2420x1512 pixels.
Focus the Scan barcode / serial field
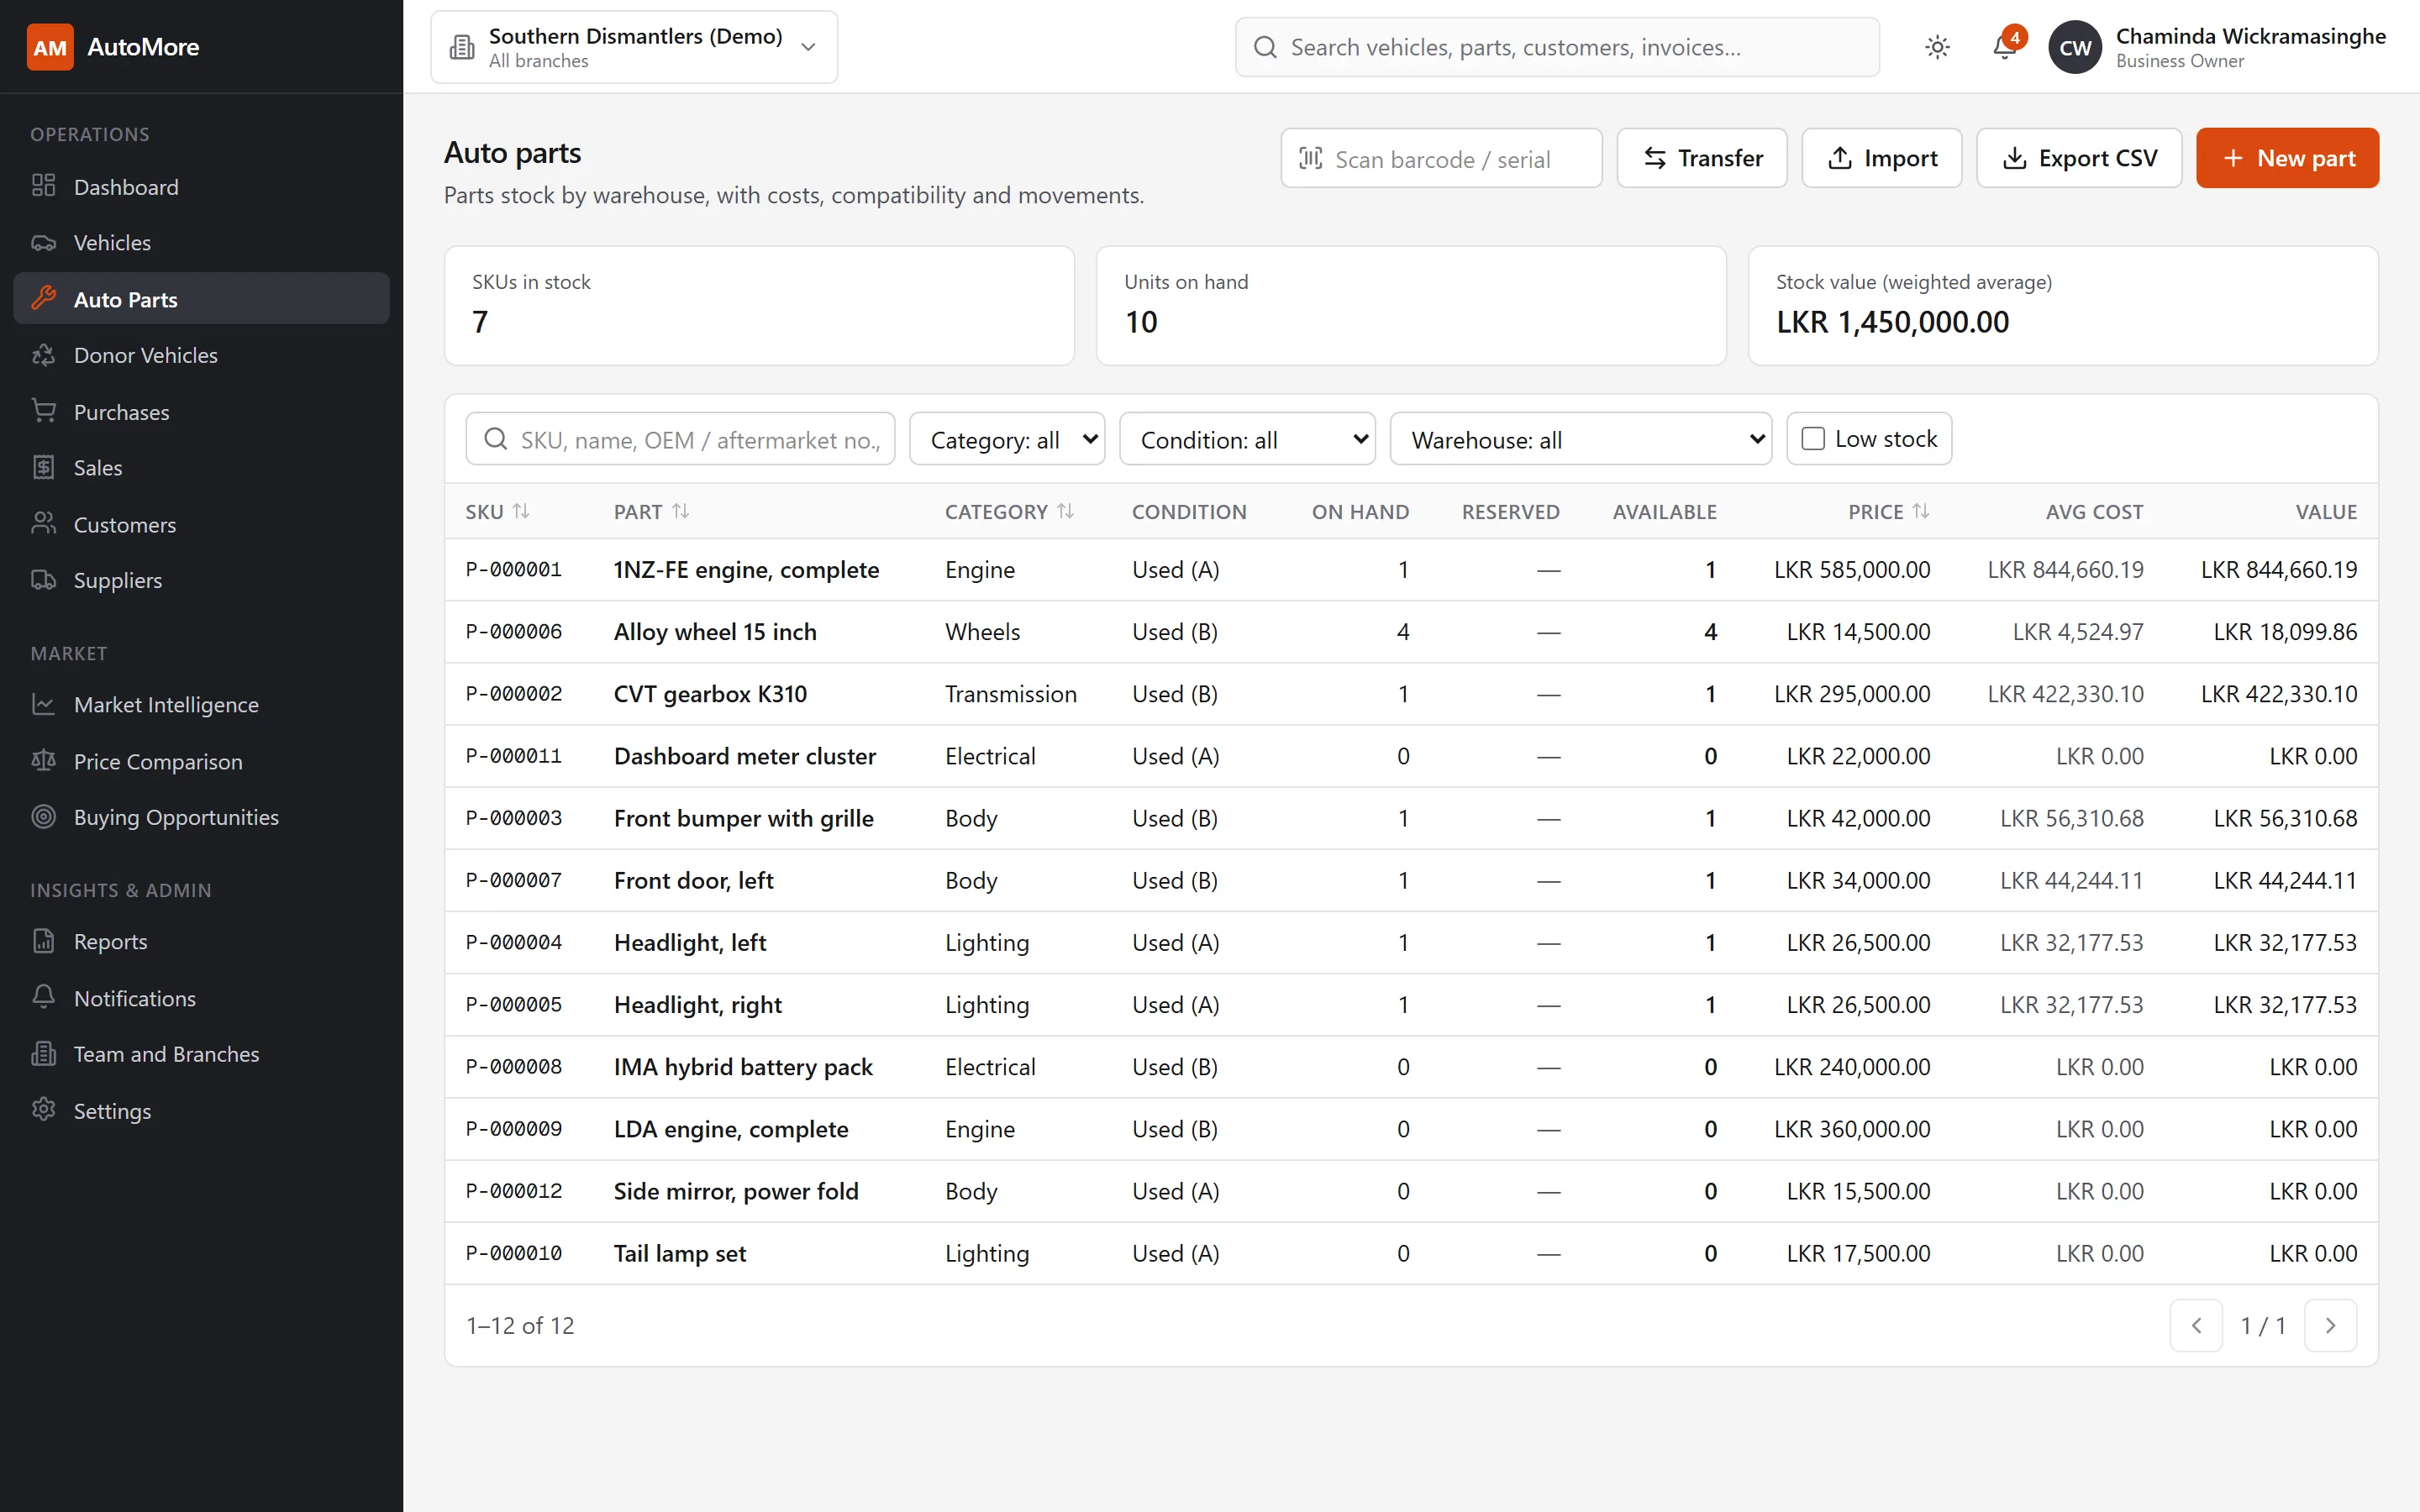[1441, 158]
